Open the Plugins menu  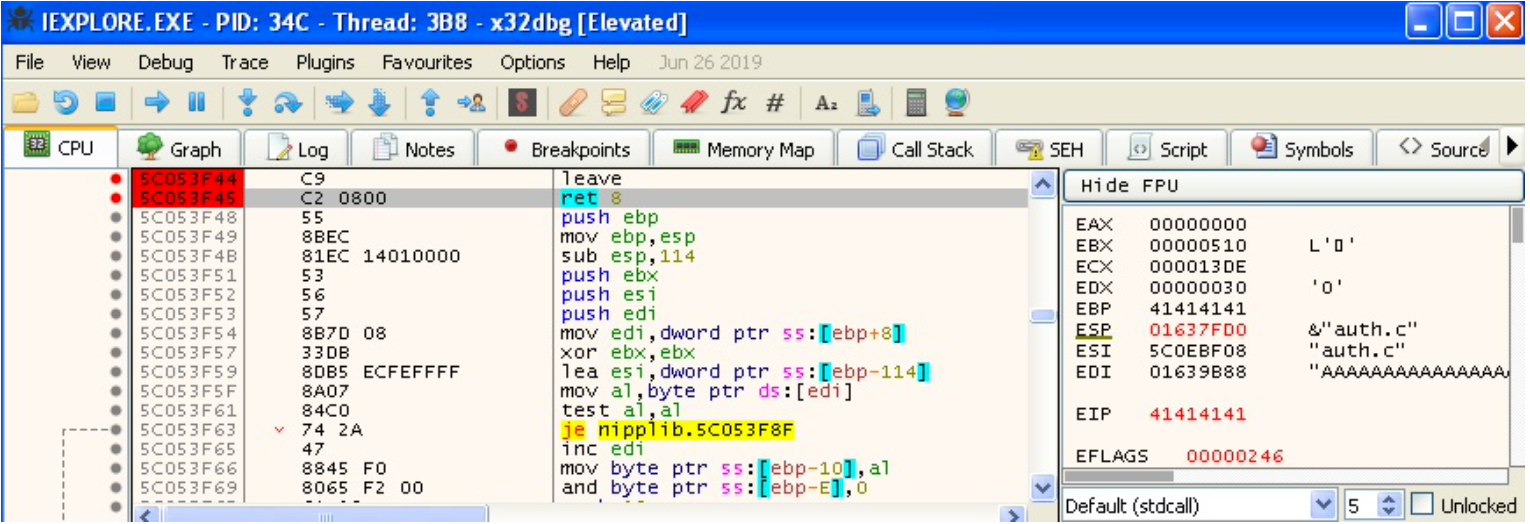tap(325, 62)
